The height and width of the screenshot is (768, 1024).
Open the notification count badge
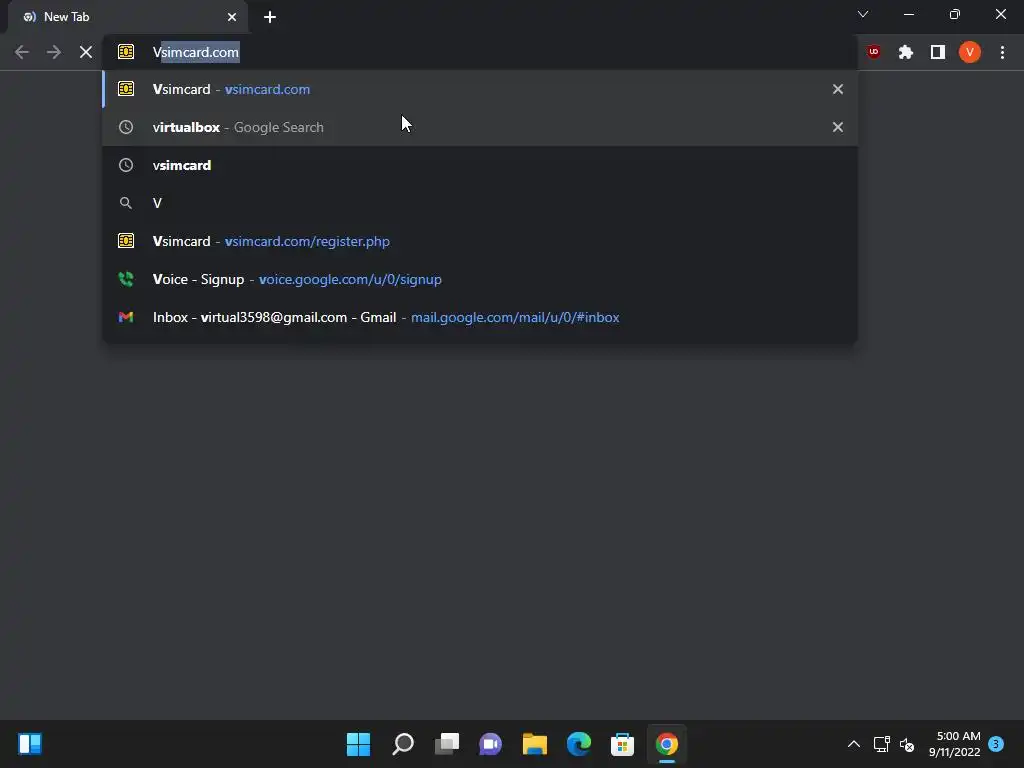click(x=996, y=743)
